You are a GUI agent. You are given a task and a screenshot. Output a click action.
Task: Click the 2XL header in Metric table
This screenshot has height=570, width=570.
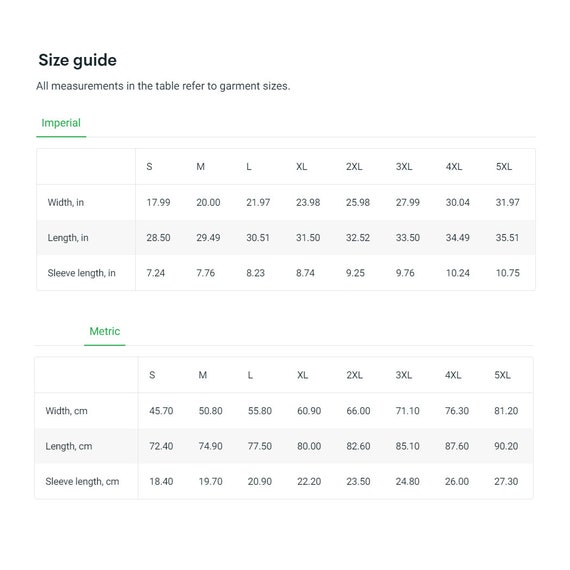(x=354, y=375)
